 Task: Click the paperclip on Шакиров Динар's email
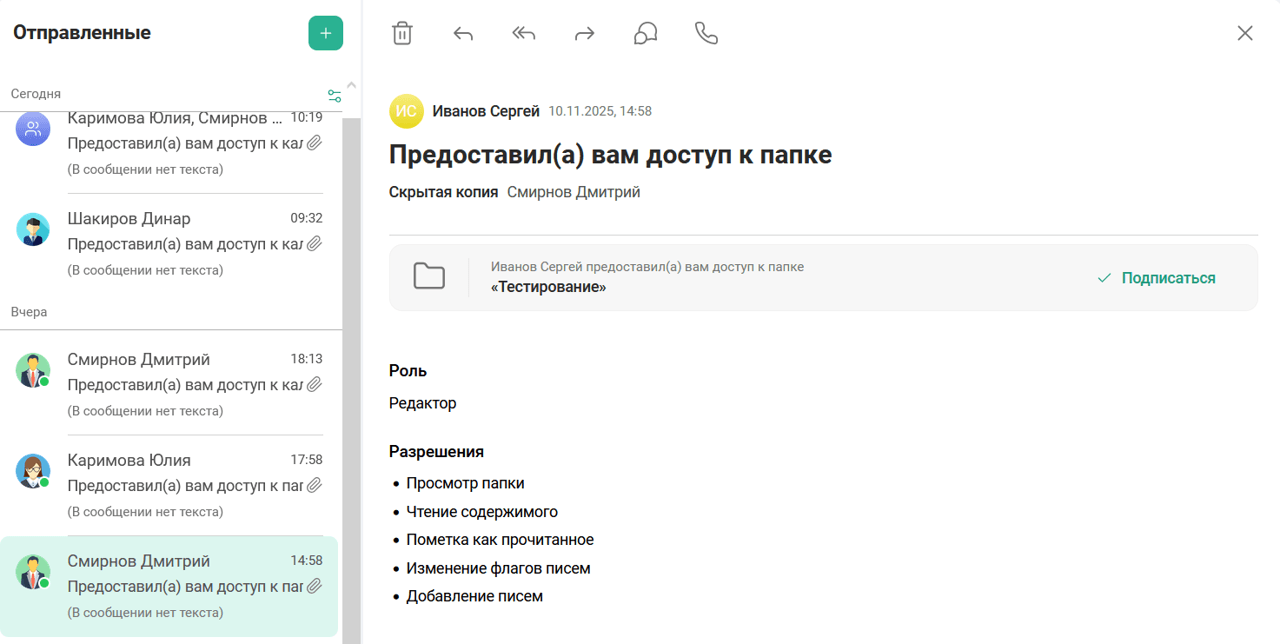(x=314, y=243)
